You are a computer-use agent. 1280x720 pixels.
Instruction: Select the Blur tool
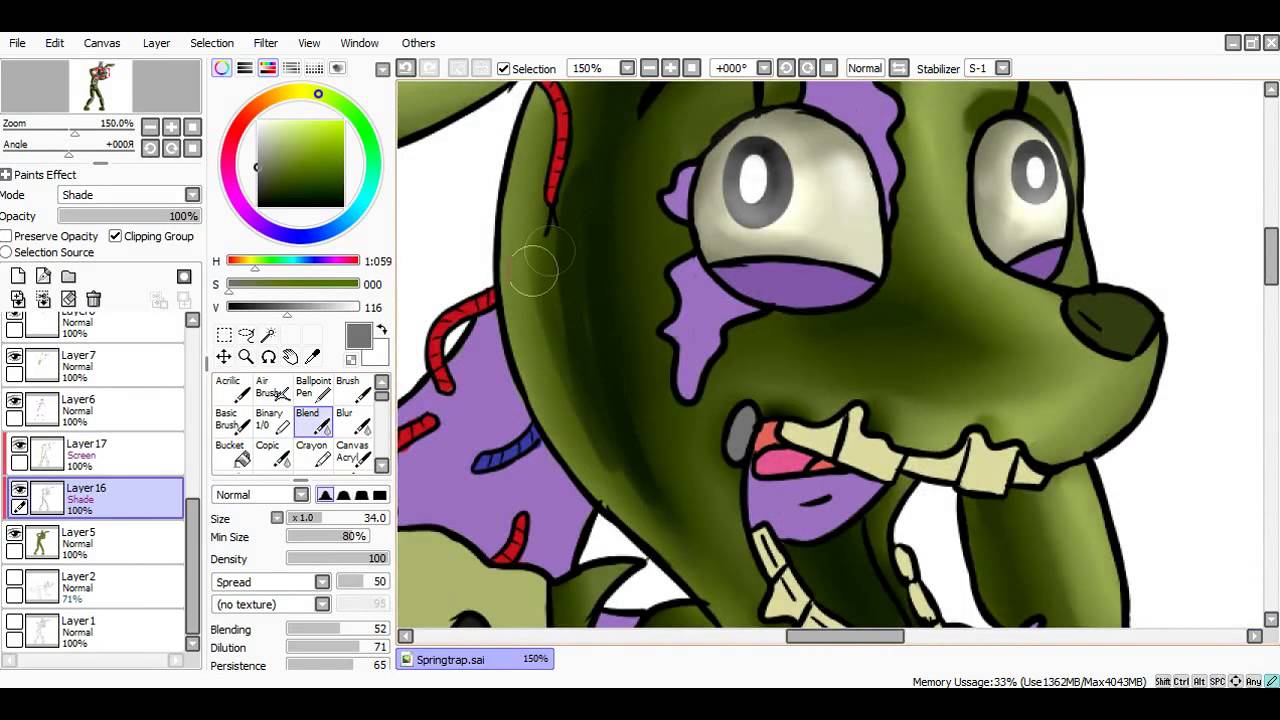353,420
